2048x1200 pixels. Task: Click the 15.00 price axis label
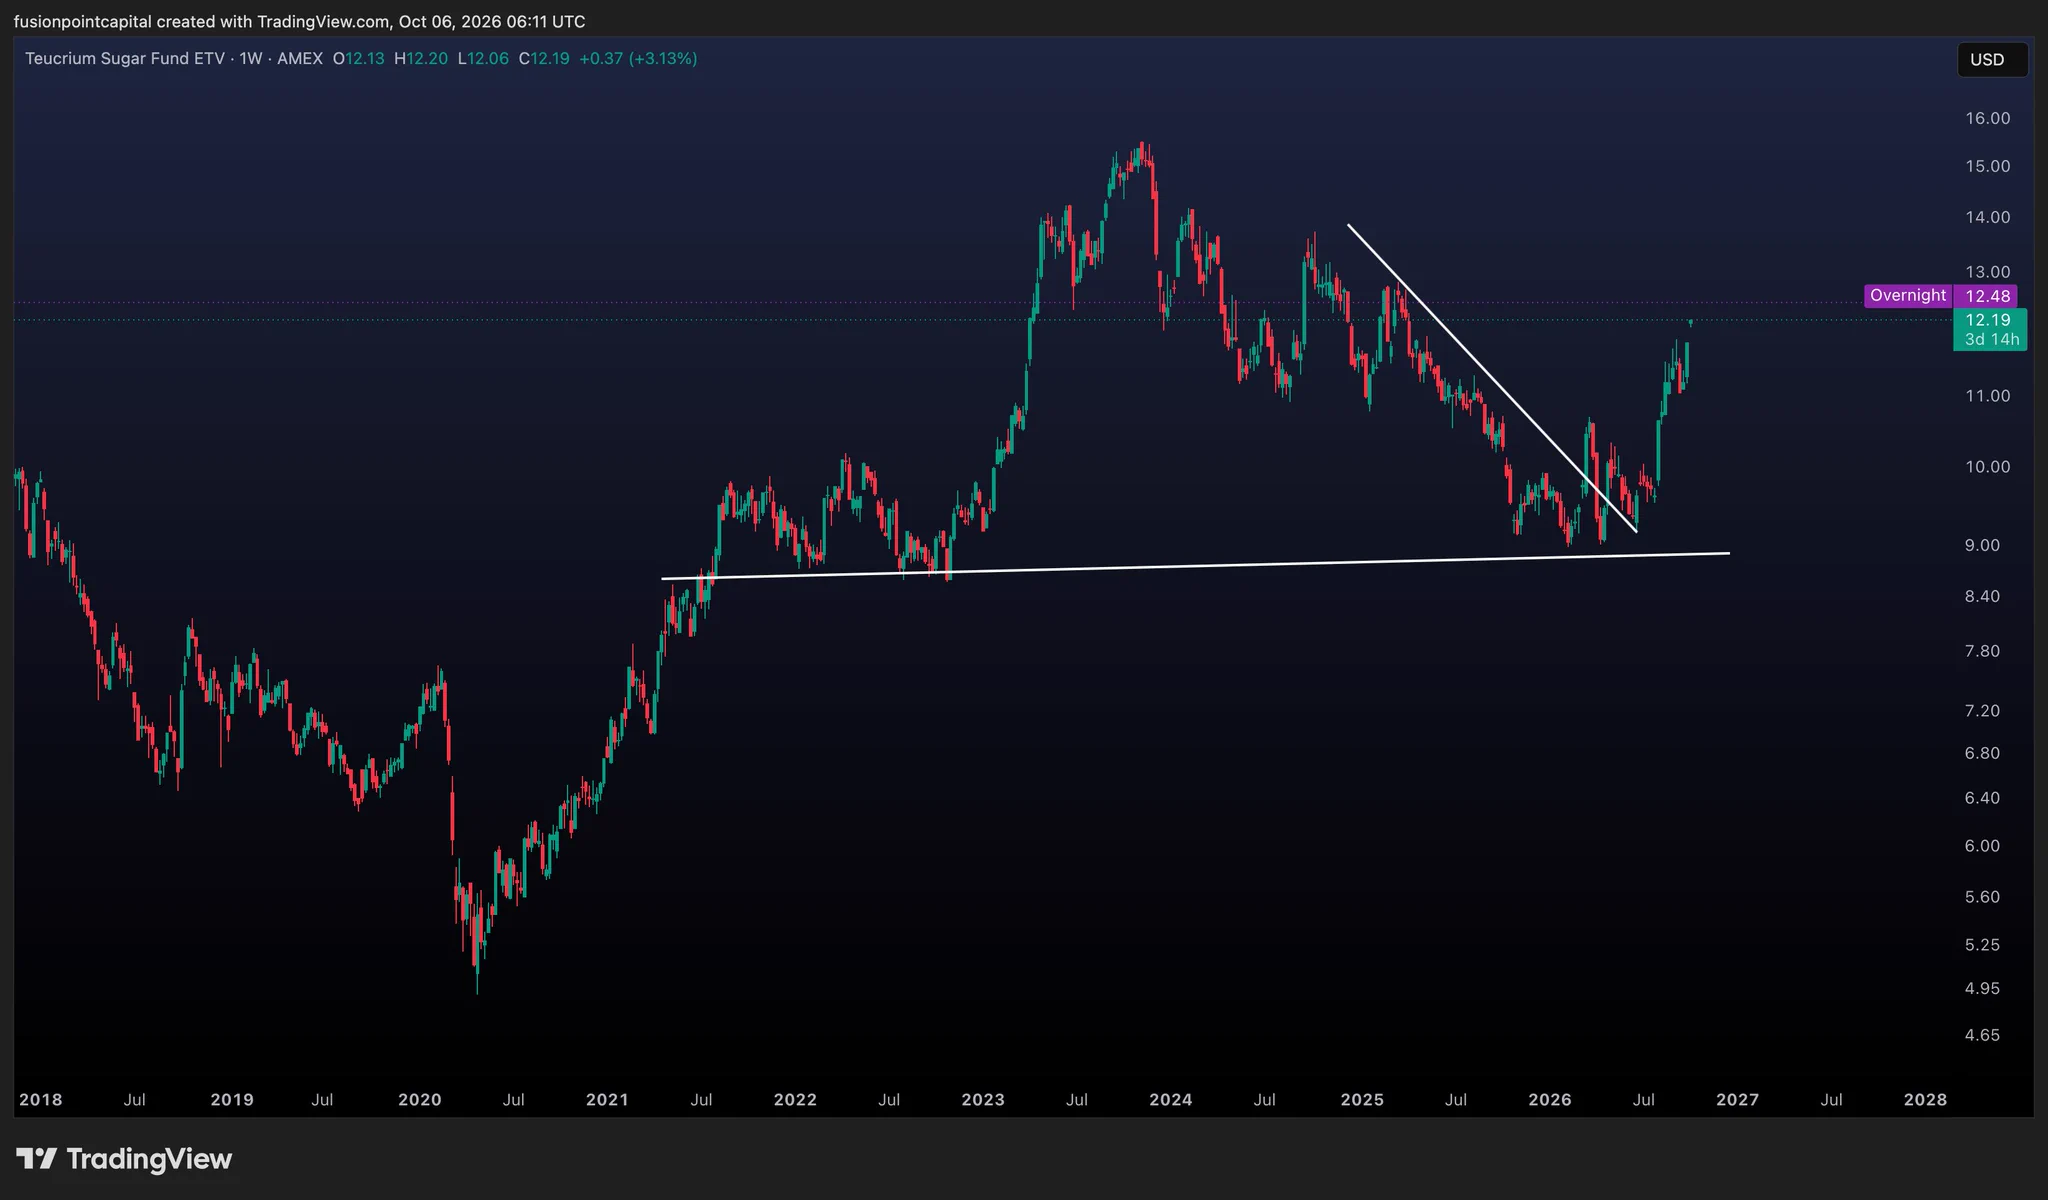pyautogui.click(x=1987, y=166)
